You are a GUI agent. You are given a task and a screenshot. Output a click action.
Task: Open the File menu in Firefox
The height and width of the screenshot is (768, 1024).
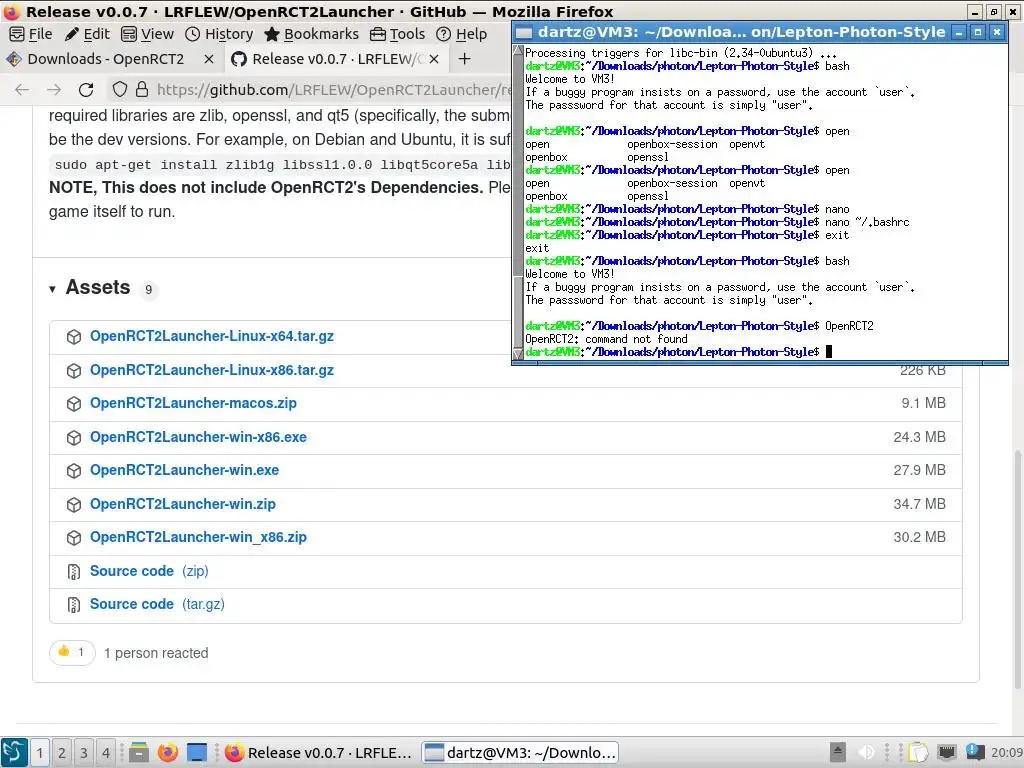[x=31, y=34]
